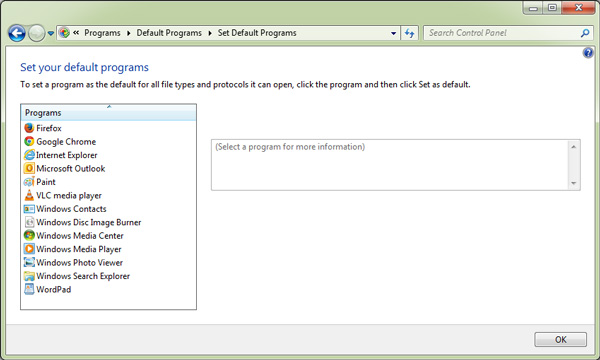Viewport: 600px width, 360px height.
Task: Open the recent pages dropdown arrow
Action: tap(51, 33)
